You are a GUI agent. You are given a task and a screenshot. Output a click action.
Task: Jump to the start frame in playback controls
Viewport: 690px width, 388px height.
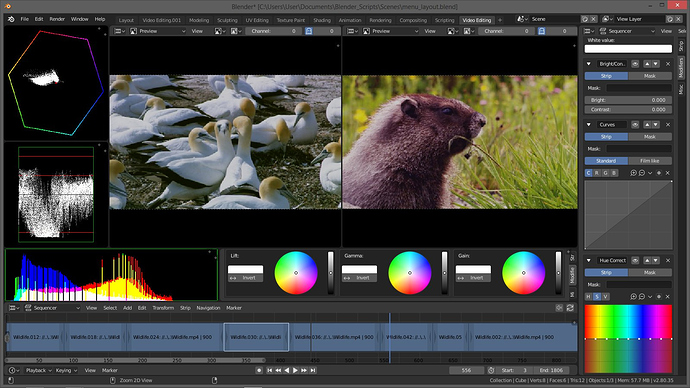coord(270,370)
